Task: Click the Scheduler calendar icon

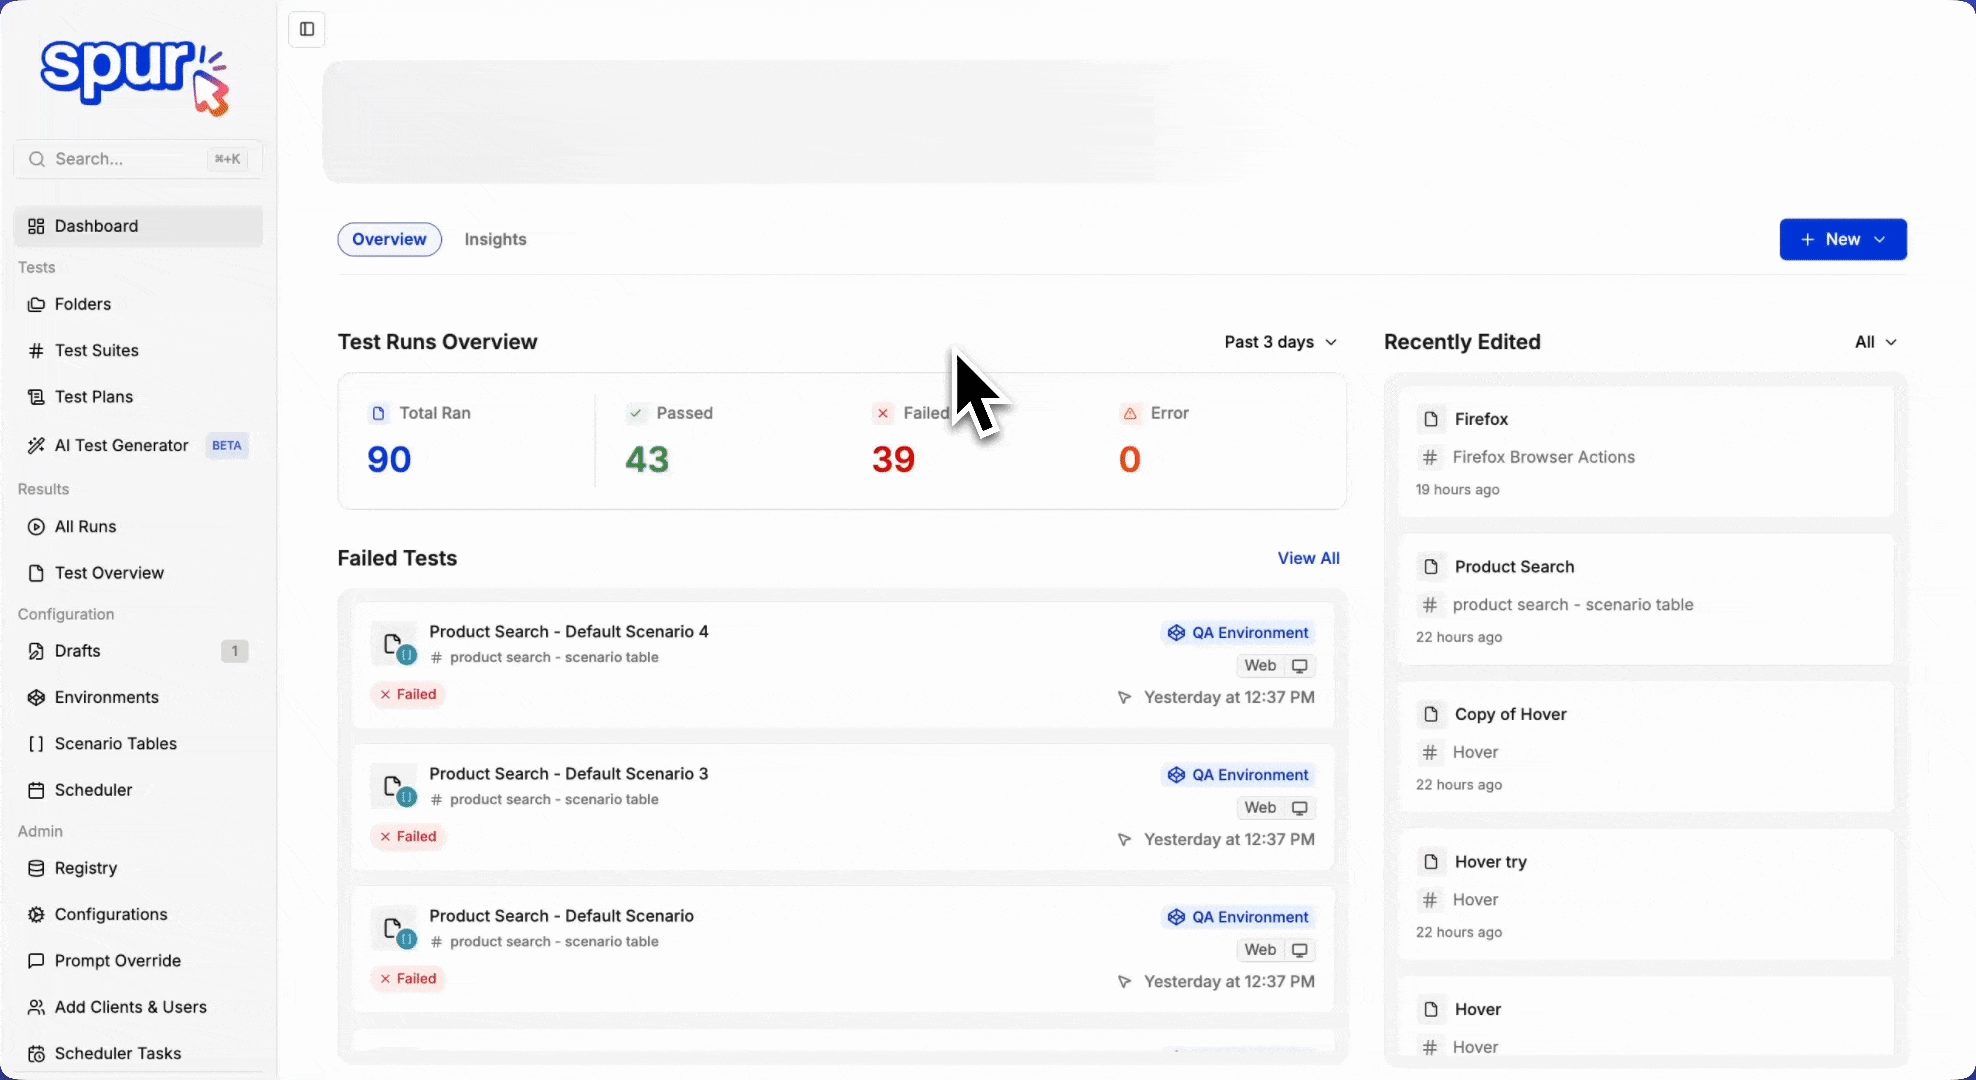Action: [x=36, y=790]
